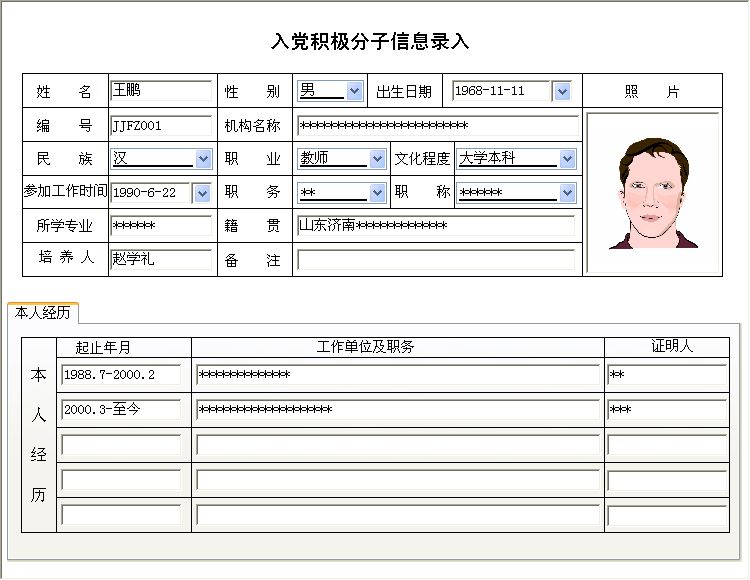Expand the 参加工作时间 date dropdown
Viewport: 750px width, 580px height.
point(201,193)
